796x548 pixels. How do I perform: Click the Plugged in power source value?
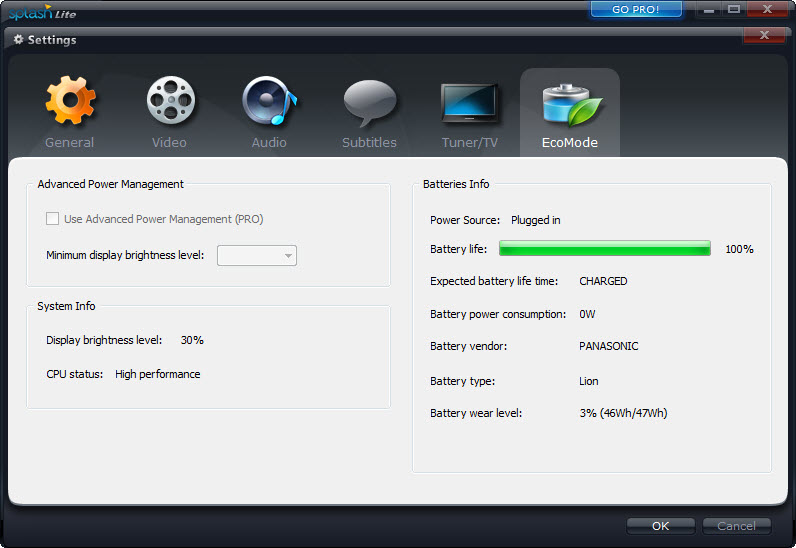[x=536, y=220]
